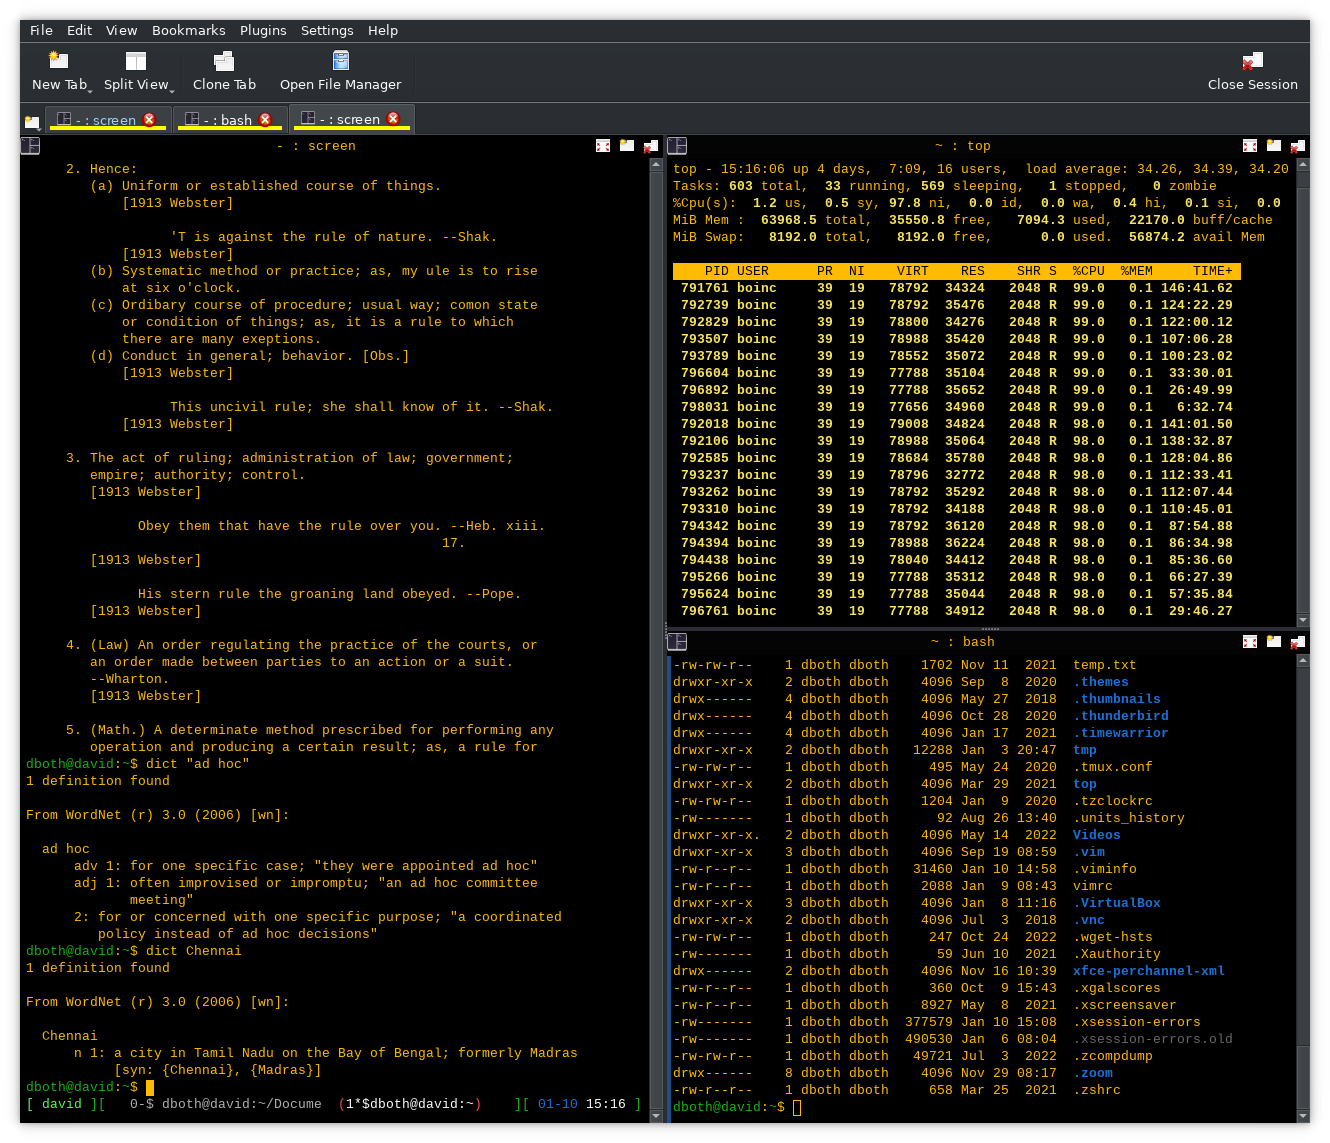Click the .thunderbird directory name

[x=1120, y=716]
